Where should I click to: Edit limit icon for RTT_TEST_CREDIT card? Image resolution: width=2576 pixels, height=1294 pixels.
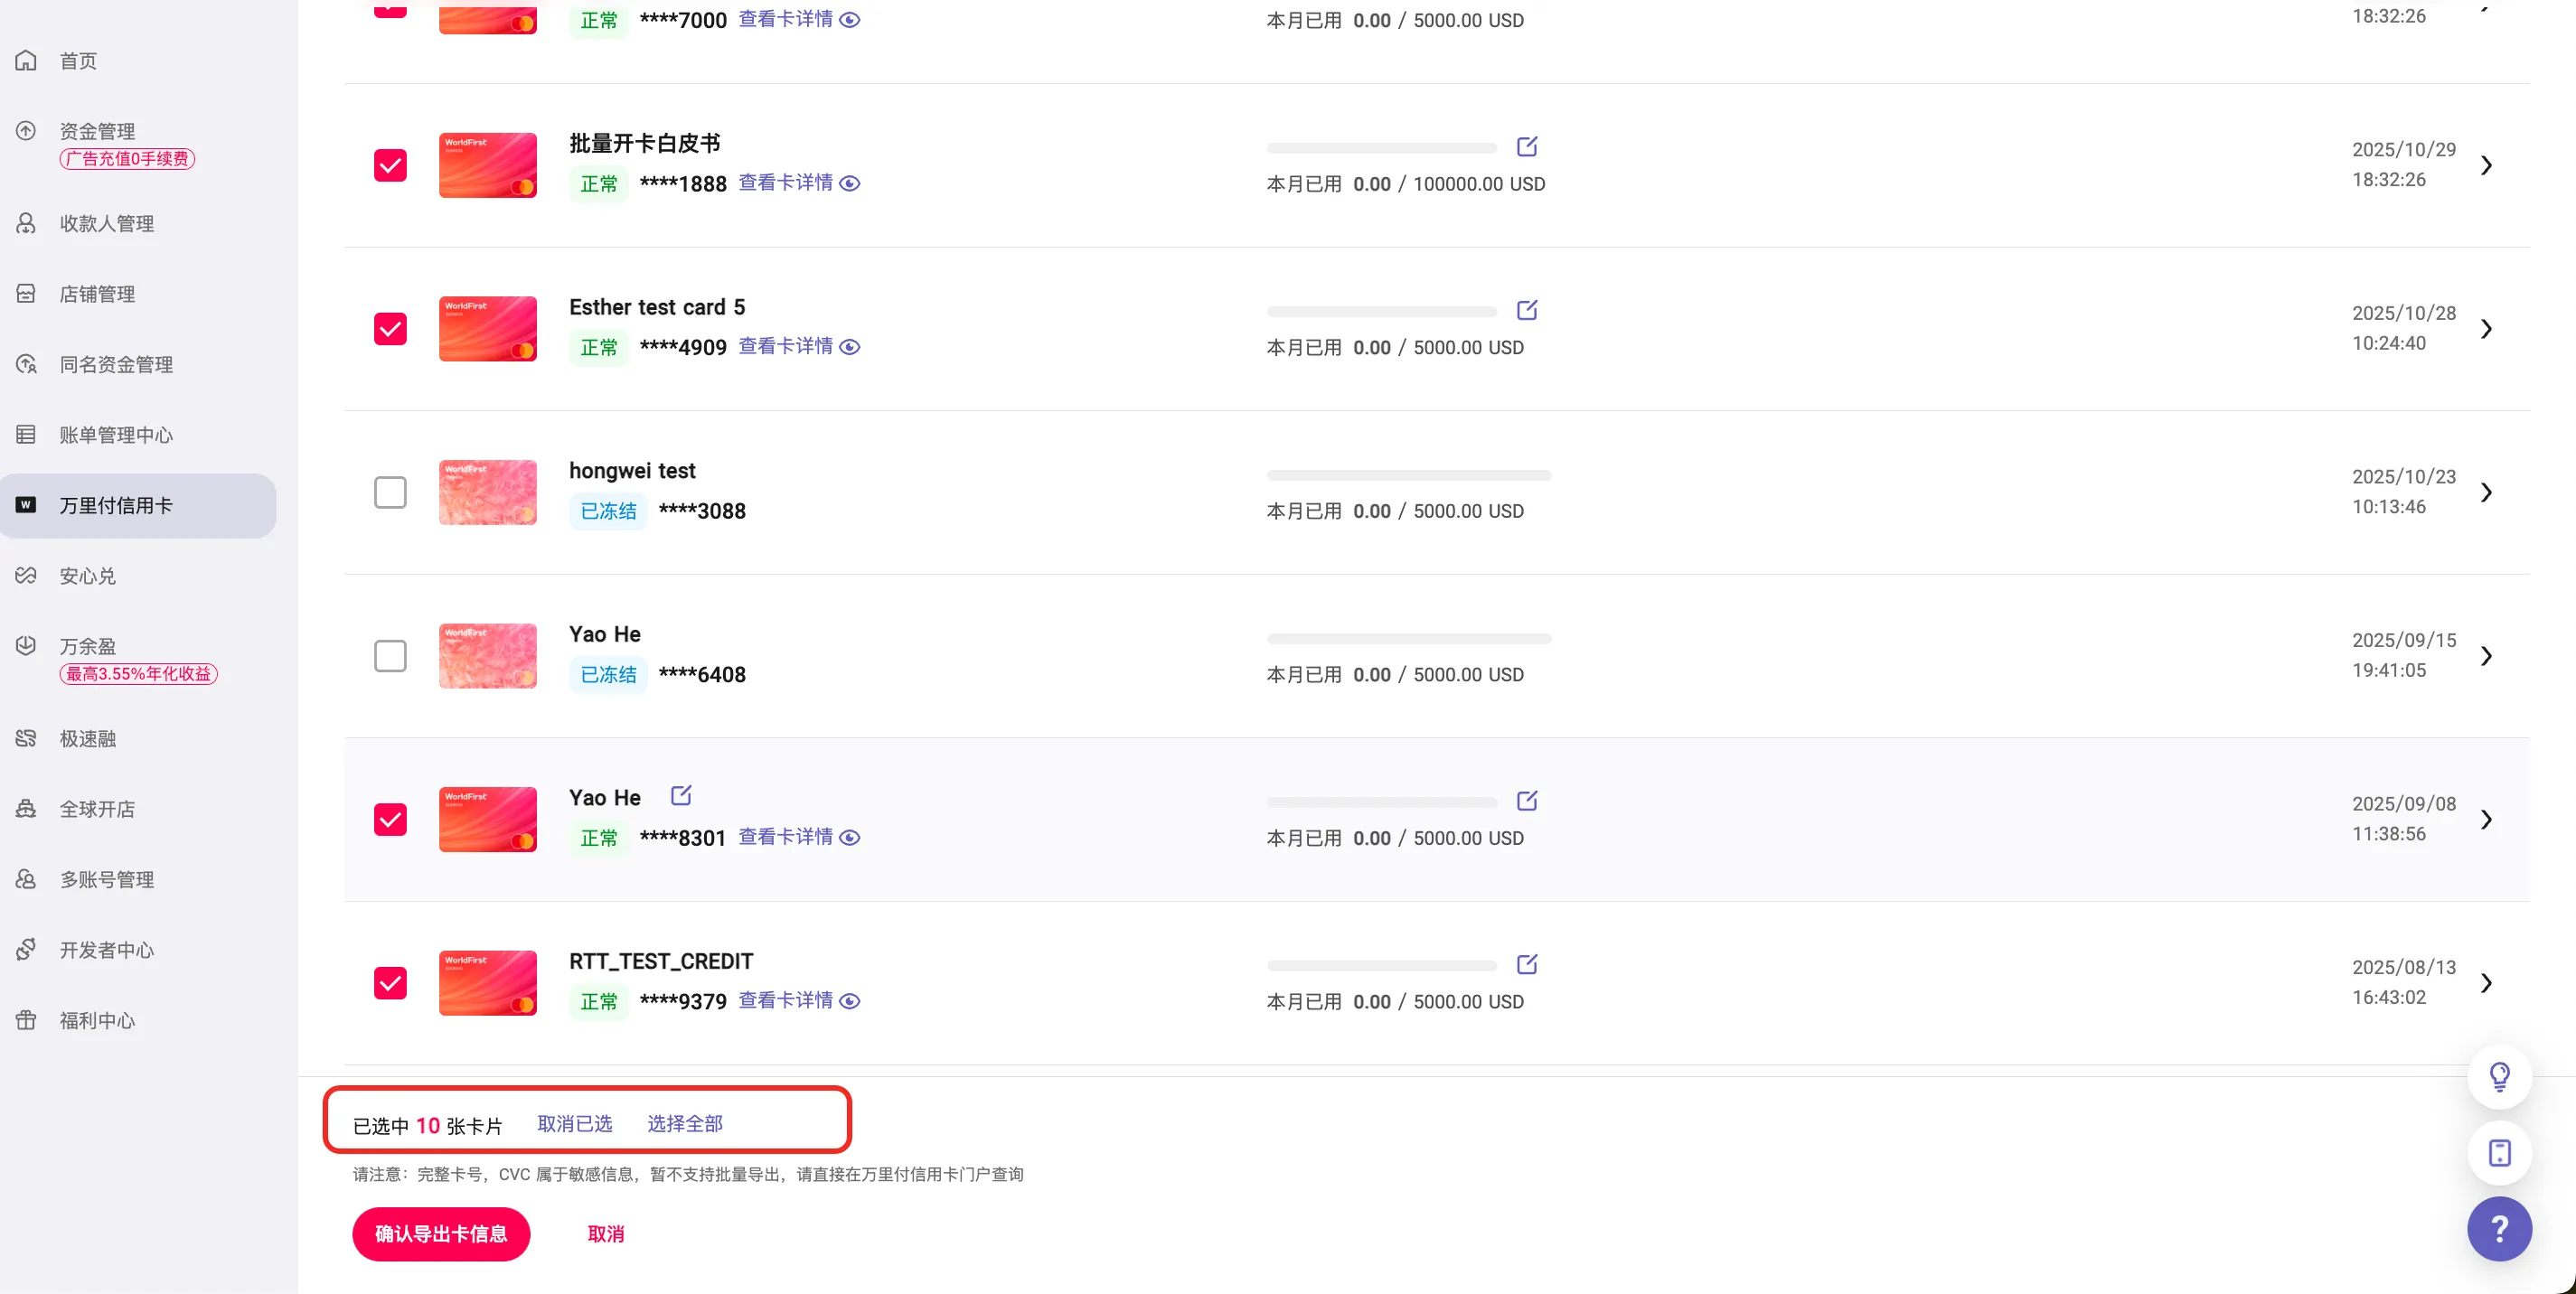coord(1526,964)
